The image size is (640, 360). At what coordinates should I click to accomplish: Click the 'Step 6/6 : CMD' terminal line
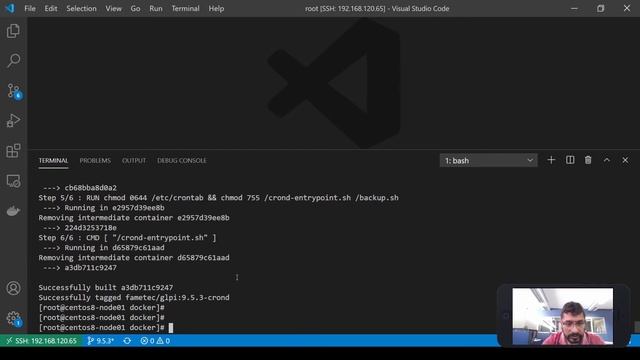coord(127,238)
